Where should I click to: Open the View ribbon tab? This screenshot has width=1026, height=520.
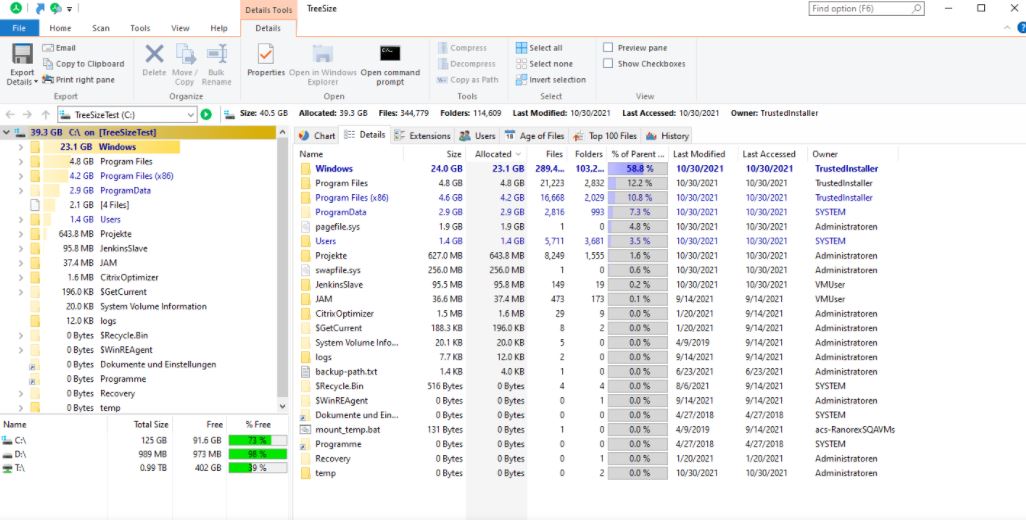[180, 28]
